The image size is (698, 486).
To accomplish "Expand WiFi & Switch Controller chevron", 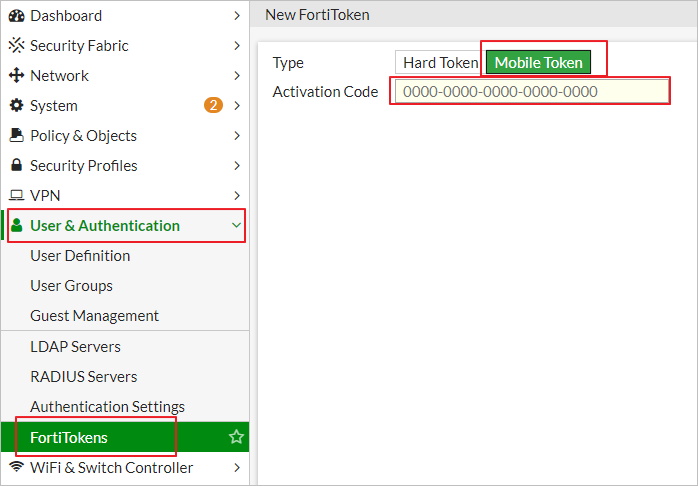I will coord(237,467).
